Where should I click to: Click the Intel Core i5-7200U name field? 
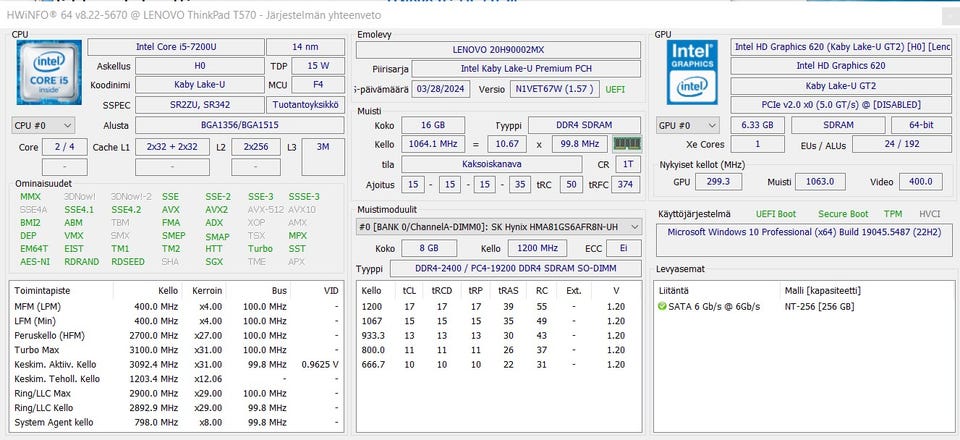pos(176,47)
